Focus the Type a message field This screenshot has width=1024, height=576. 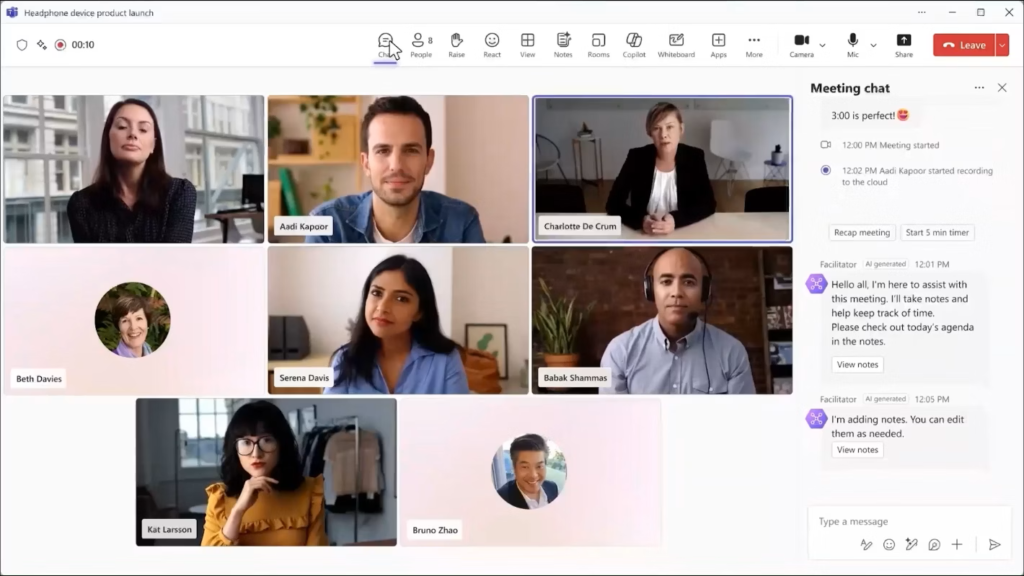click(x=909, y=521)
